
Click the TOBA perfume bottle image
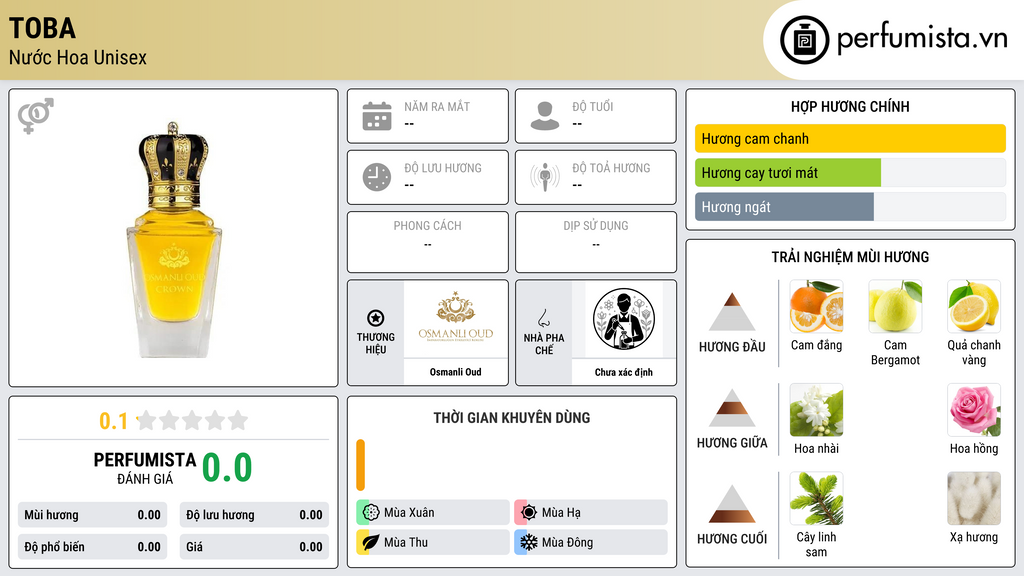coord(174,240)
